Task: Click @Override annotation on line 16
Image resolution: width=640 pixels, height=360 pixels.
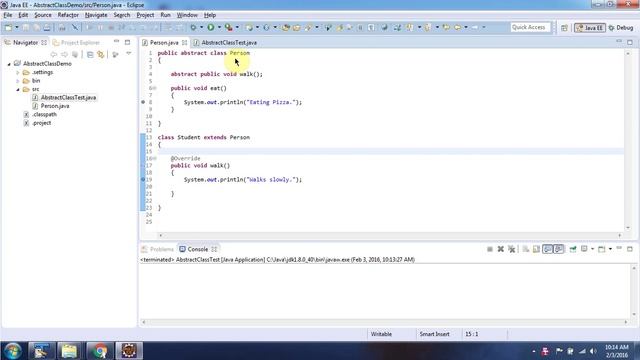Action: 185,158
